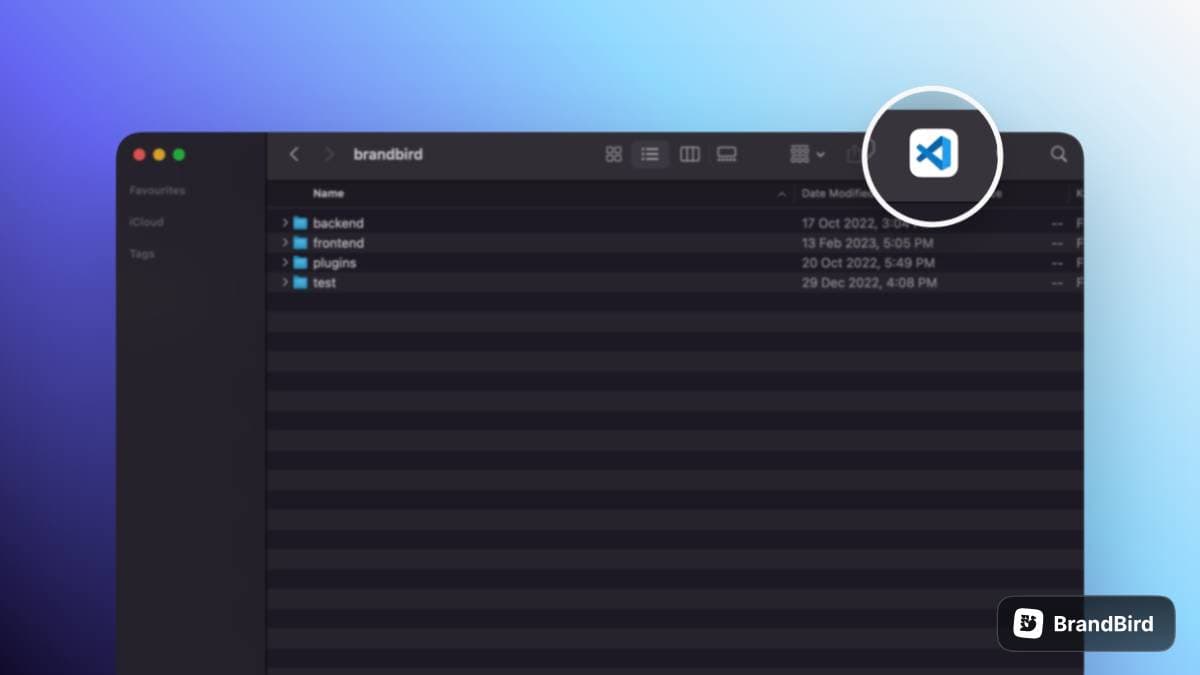Maximize the window with green button
1200x675 pixels.
[x=179, y=154]
